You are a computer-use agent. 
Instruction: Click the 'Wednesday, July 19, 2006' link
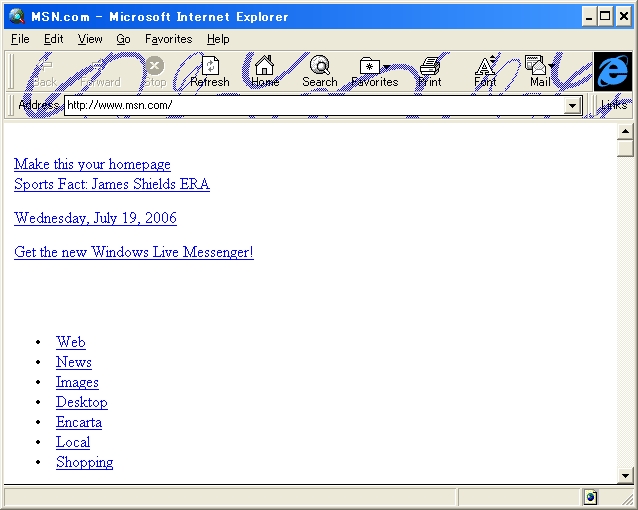pyautogui.click(x=95, y=218)
